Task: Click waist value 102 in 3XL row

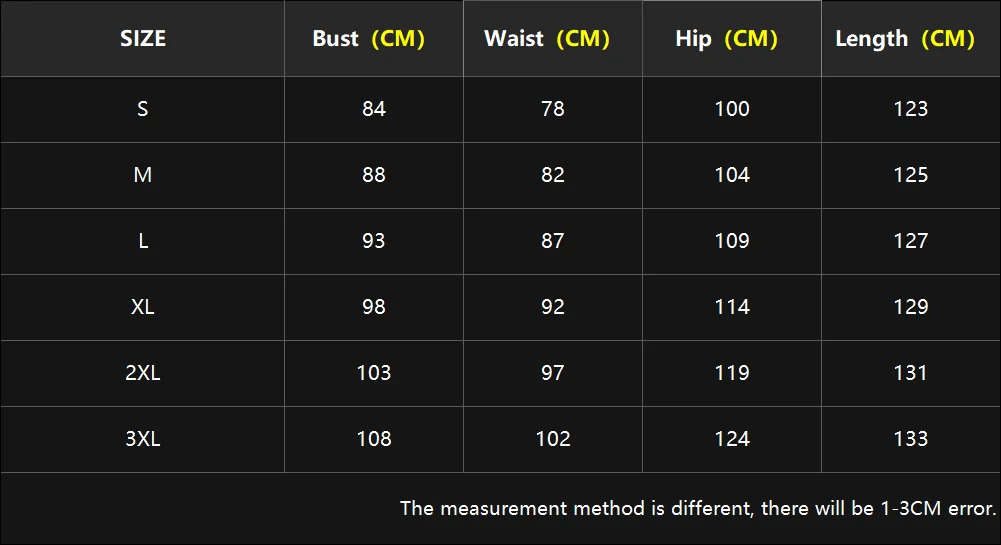Action: click(553, 439)
